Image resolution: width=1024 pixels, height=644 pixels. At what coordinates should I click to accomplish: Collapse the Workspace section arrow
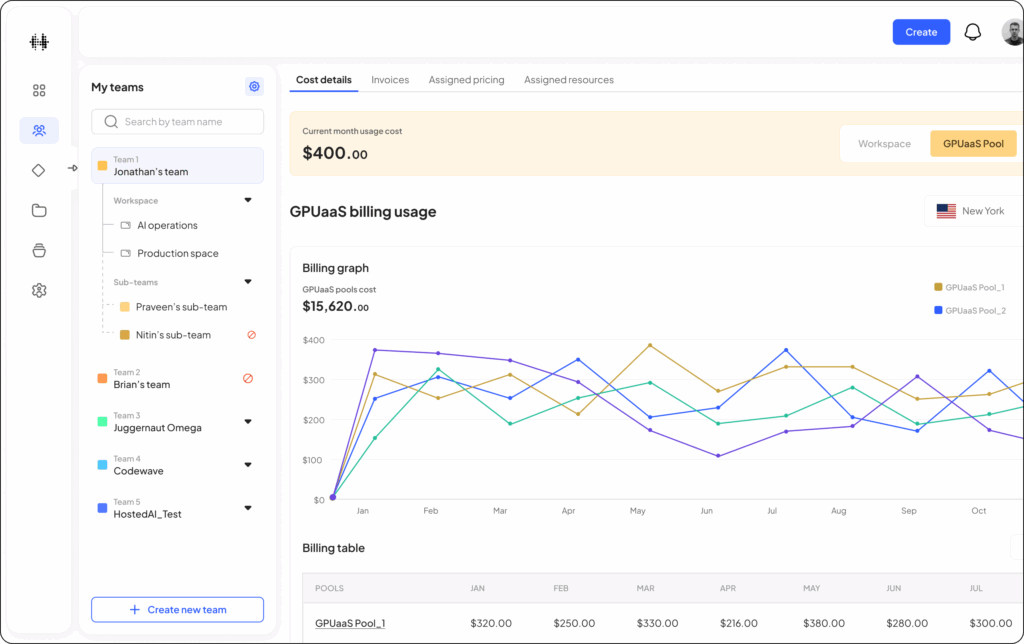click(248, 200)
